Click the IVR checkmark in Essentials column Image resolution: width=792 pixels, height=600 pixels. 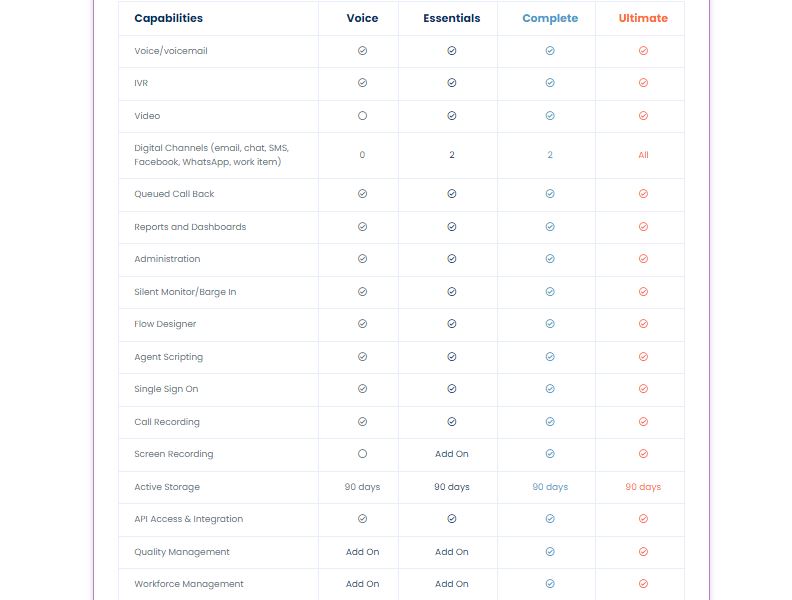[451, 83]
